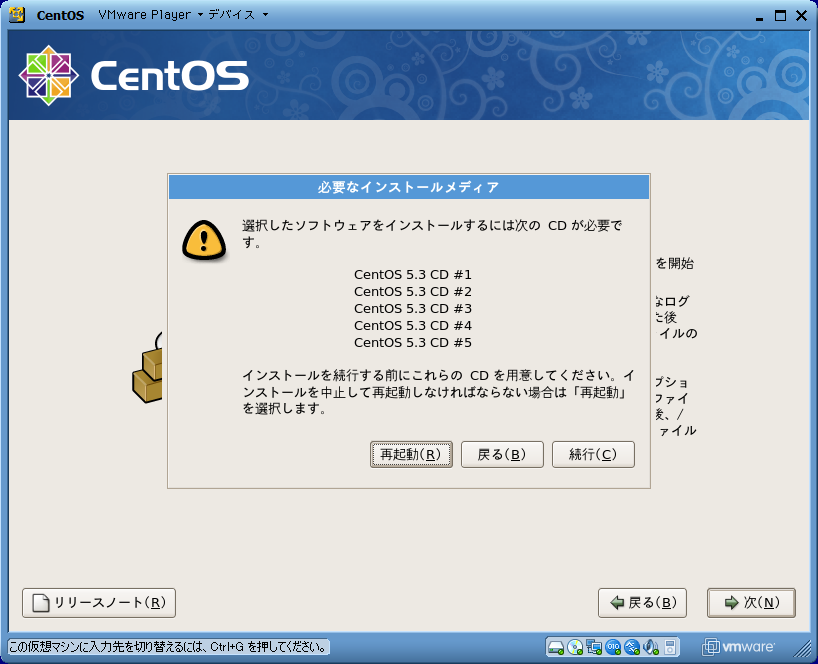Maximize the VMware Player window
Screen dimensions: 818x664
[780, 15]
